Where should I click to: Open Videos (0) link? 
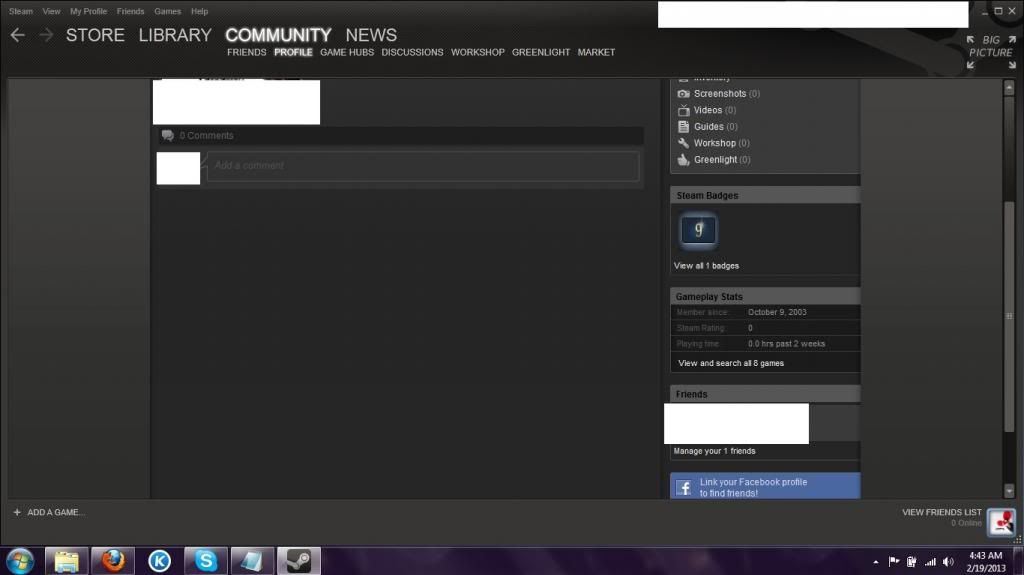coord(714,110)
